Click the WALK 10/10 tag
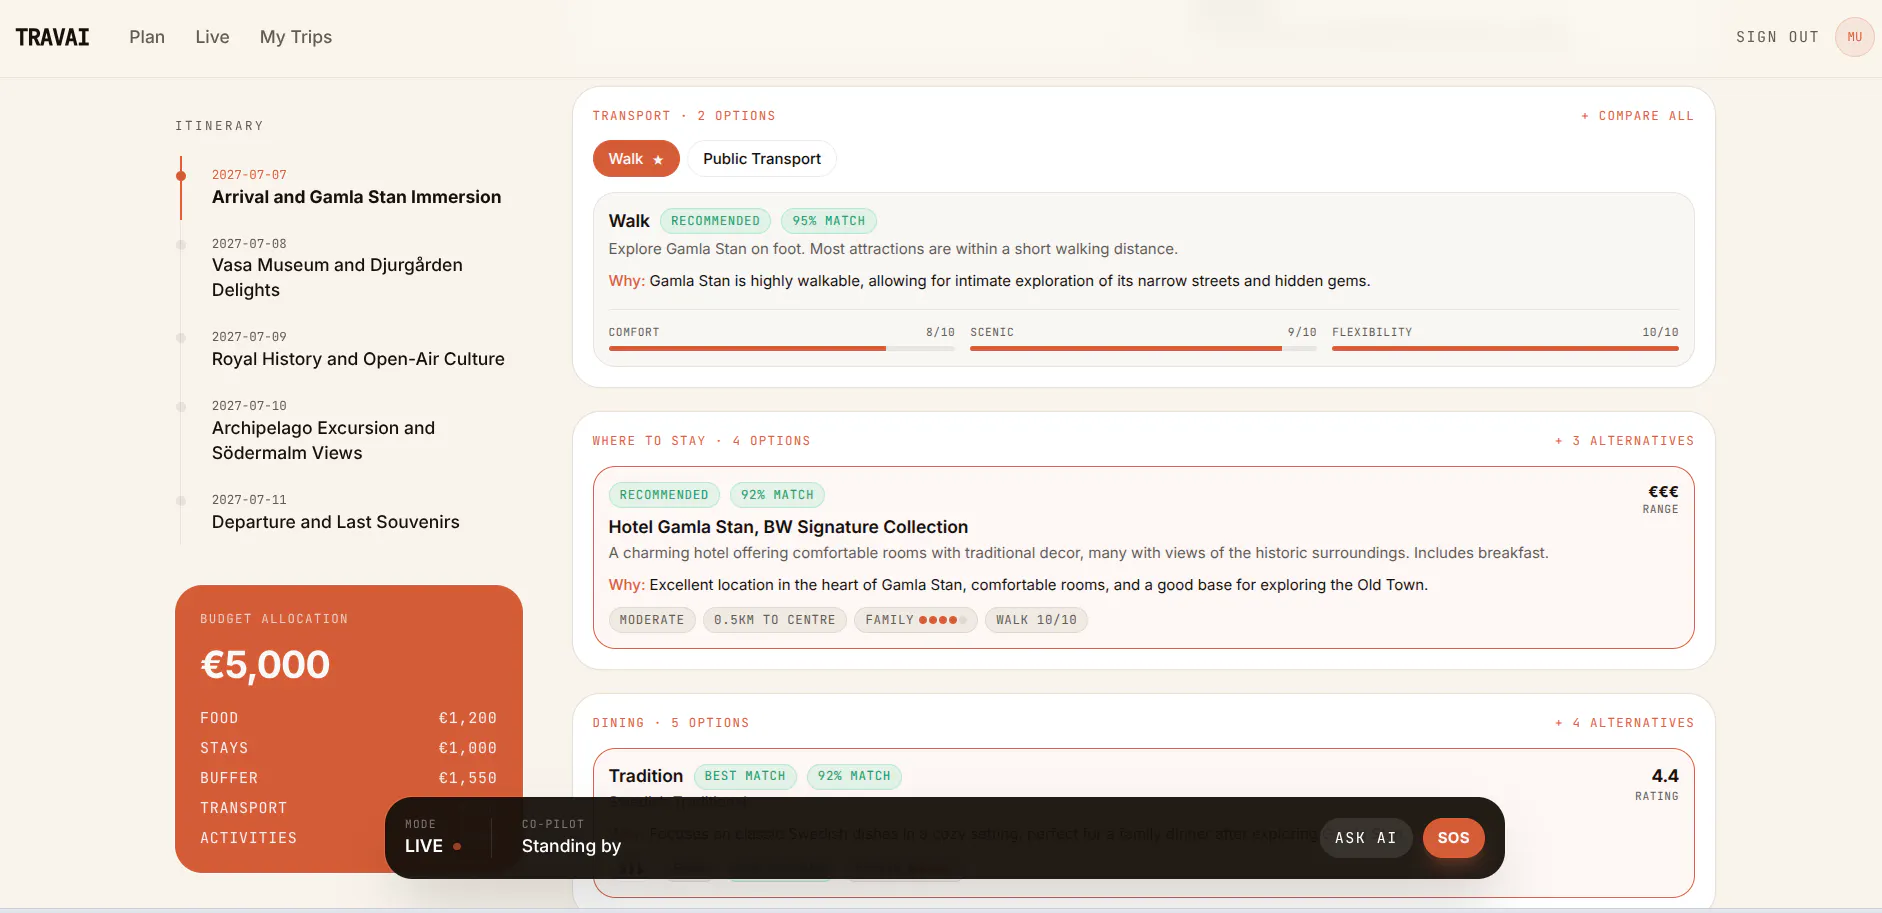 click(1036, 620)
